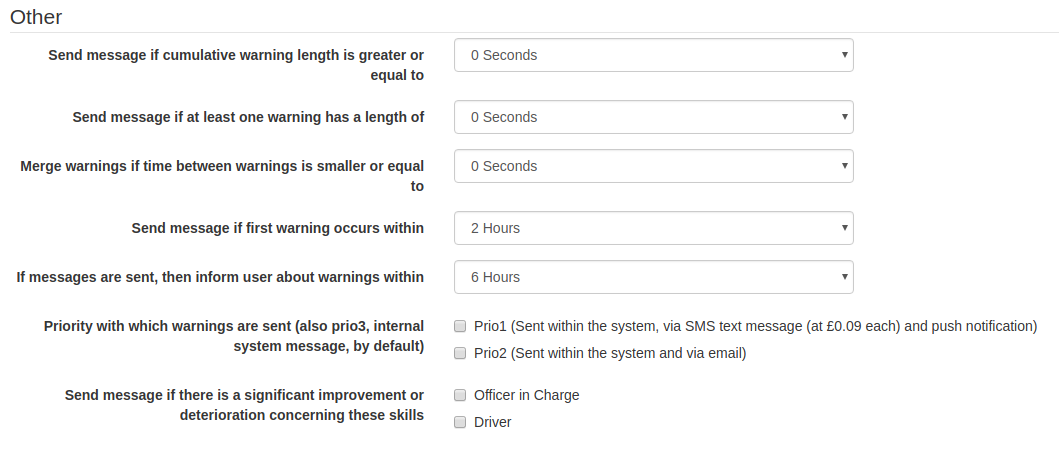Enable the Prio1 SMS priority checkbox
The width and height of the screenshot is (1059, 453).
coord(460,326)
